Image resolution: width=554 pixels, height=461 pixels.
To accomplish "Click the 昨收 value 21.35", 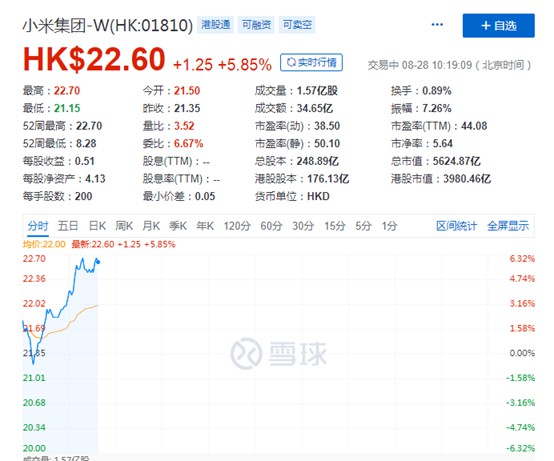I will coord(187,108).
